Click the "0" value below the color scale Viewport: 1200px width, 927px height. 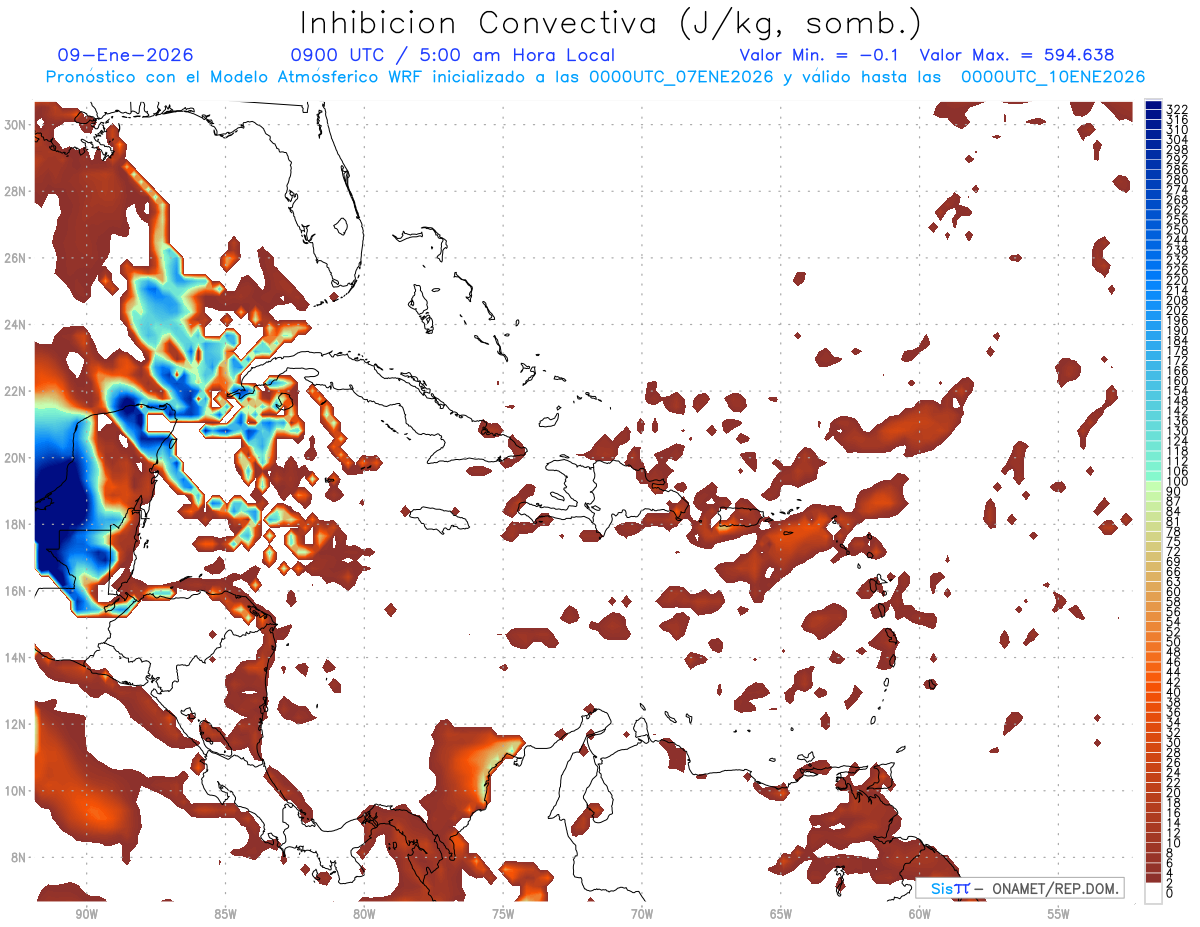(1170, 893)
